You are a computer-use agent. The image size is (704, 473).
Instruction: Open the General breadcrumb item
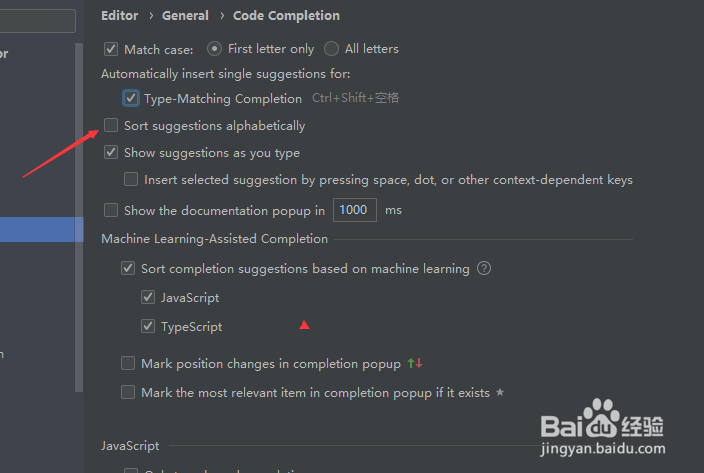[x=185, y=16]
